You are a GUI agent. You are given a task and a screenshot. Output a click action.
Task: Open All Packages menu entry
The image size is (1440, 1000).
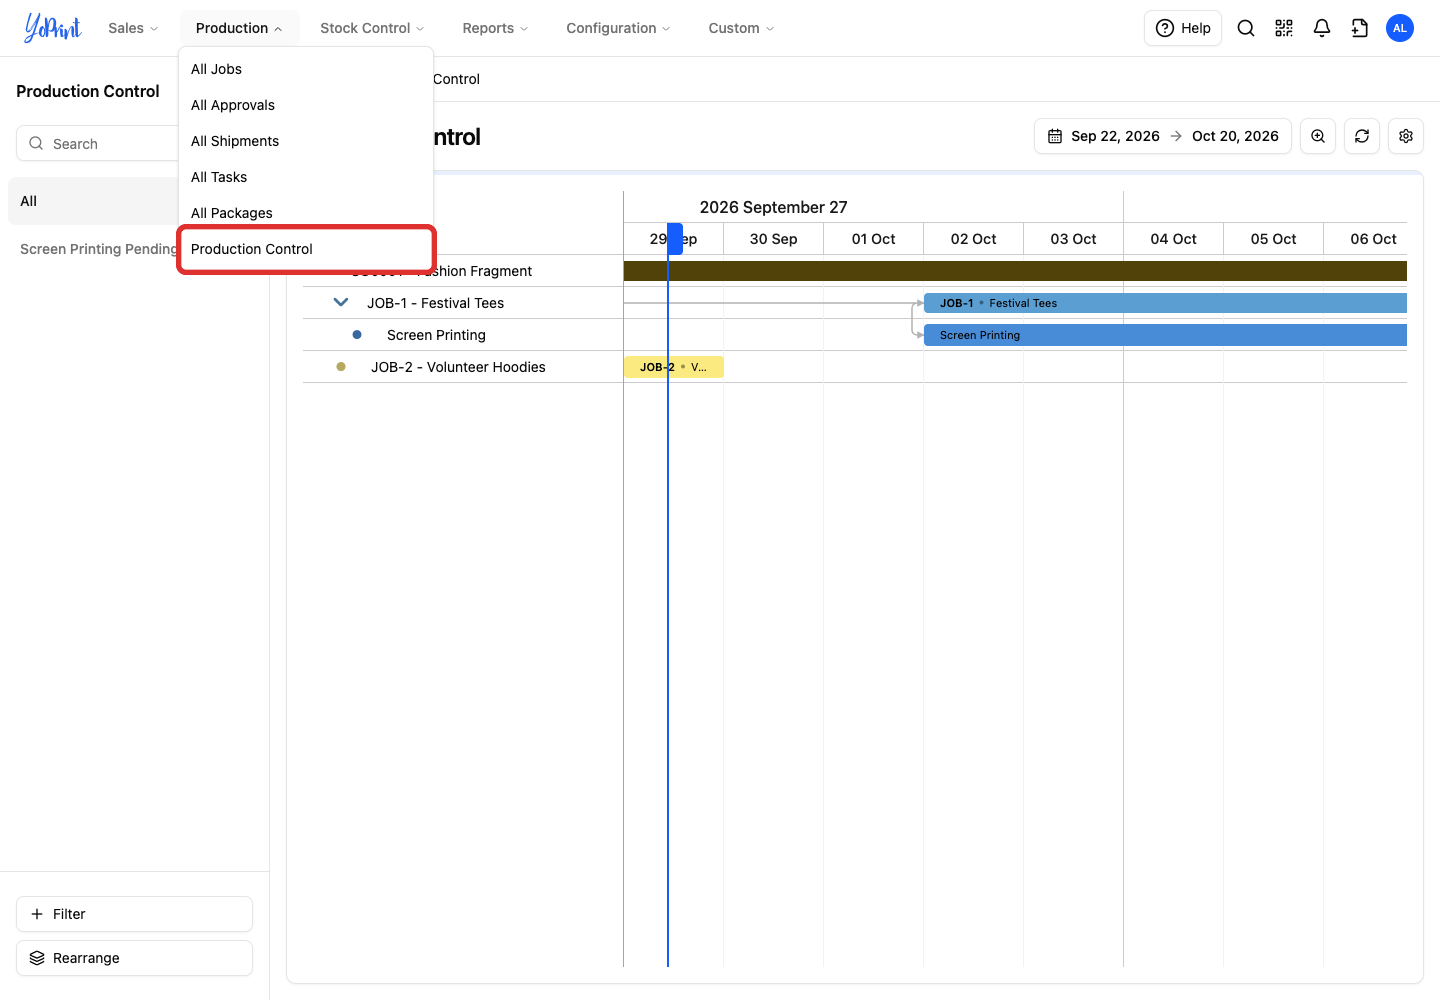tap(306, 213)
